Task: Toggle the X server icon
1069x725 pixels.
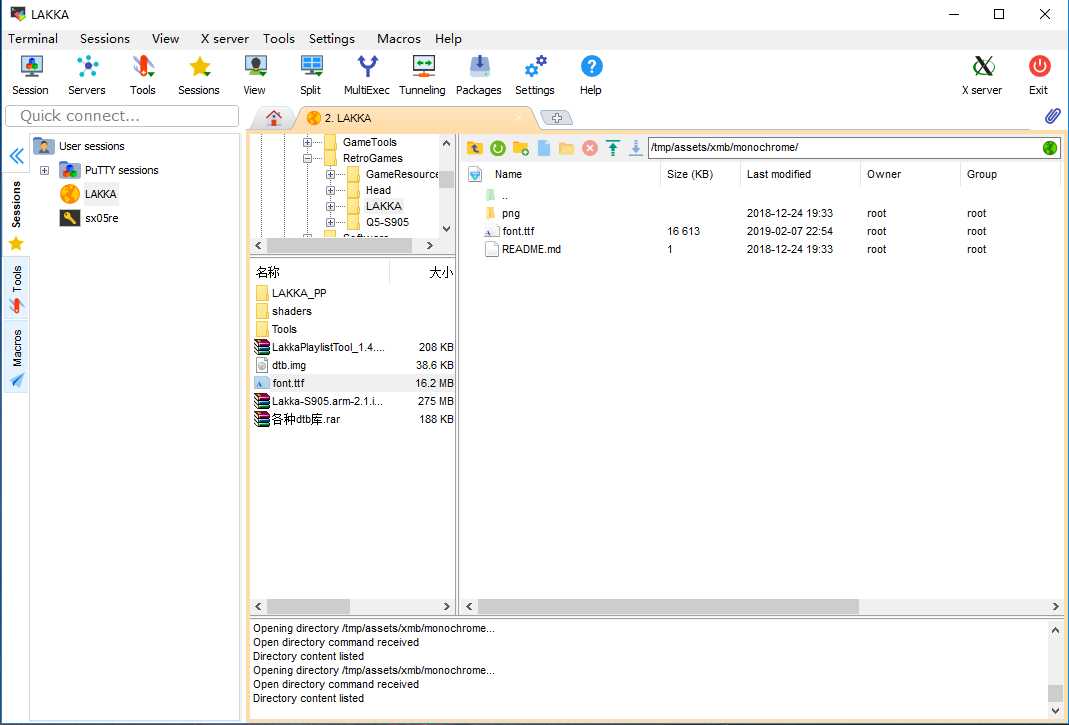Action: pyautogui.click(x=982, y=75)
